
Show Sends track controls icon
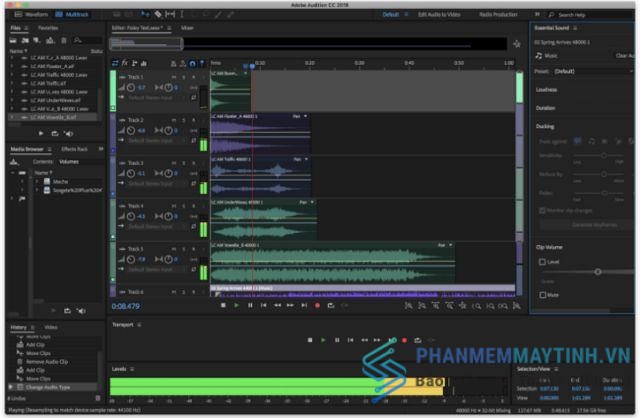pyautogui.click(x=134, y=63)
